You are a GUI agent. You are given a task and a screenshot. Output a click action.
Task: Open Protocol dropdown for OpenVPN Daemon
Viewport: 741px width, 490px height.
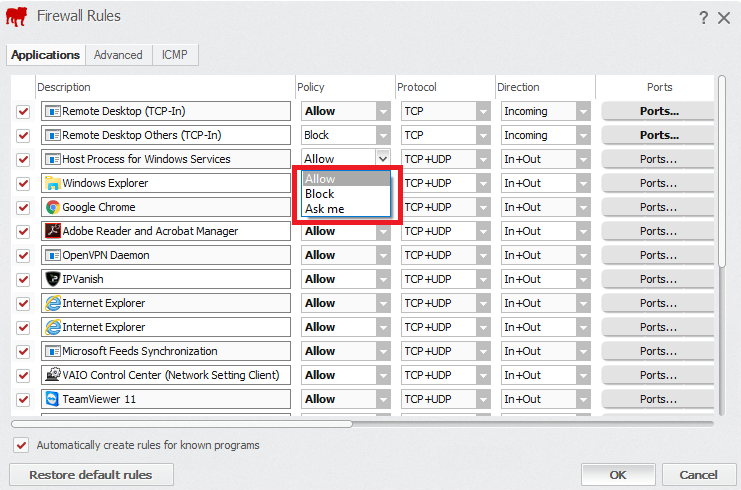click(483, 256)
